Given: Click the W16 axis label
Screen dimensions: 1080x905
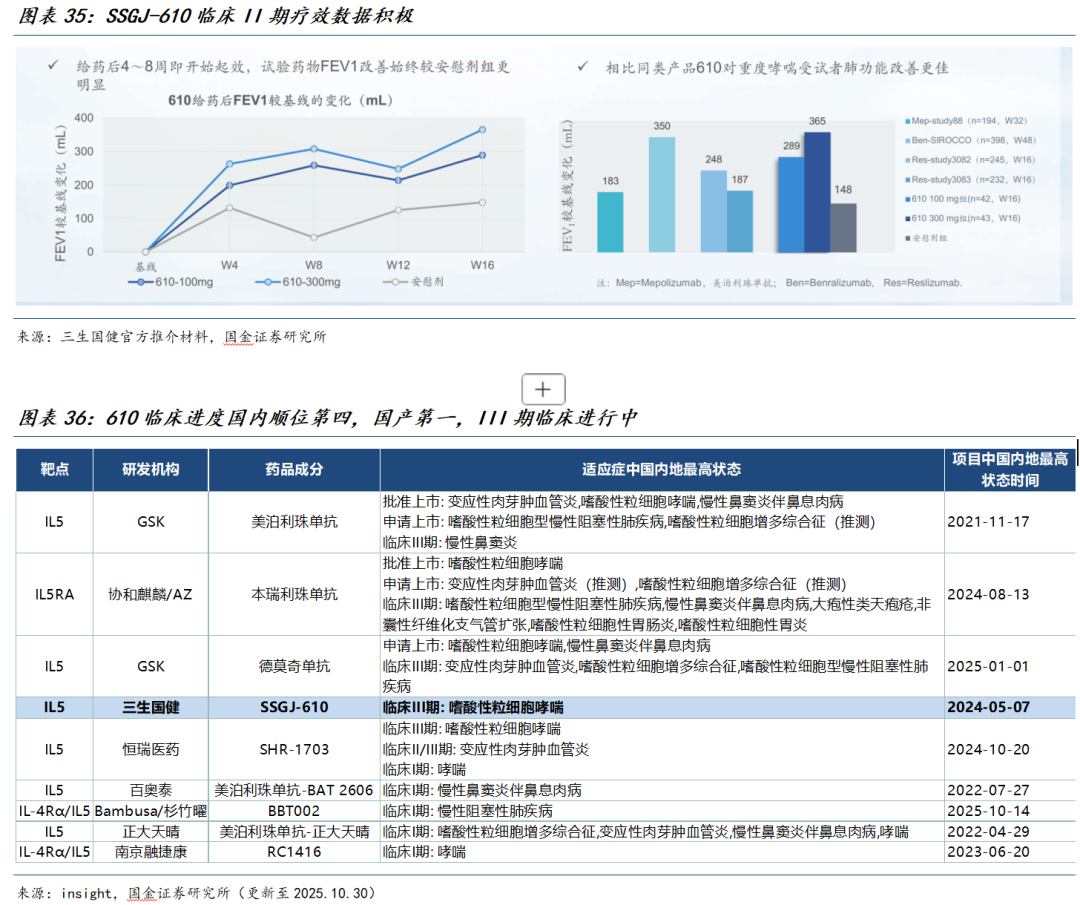Looking at the screenshot, I should coord(482,265).
